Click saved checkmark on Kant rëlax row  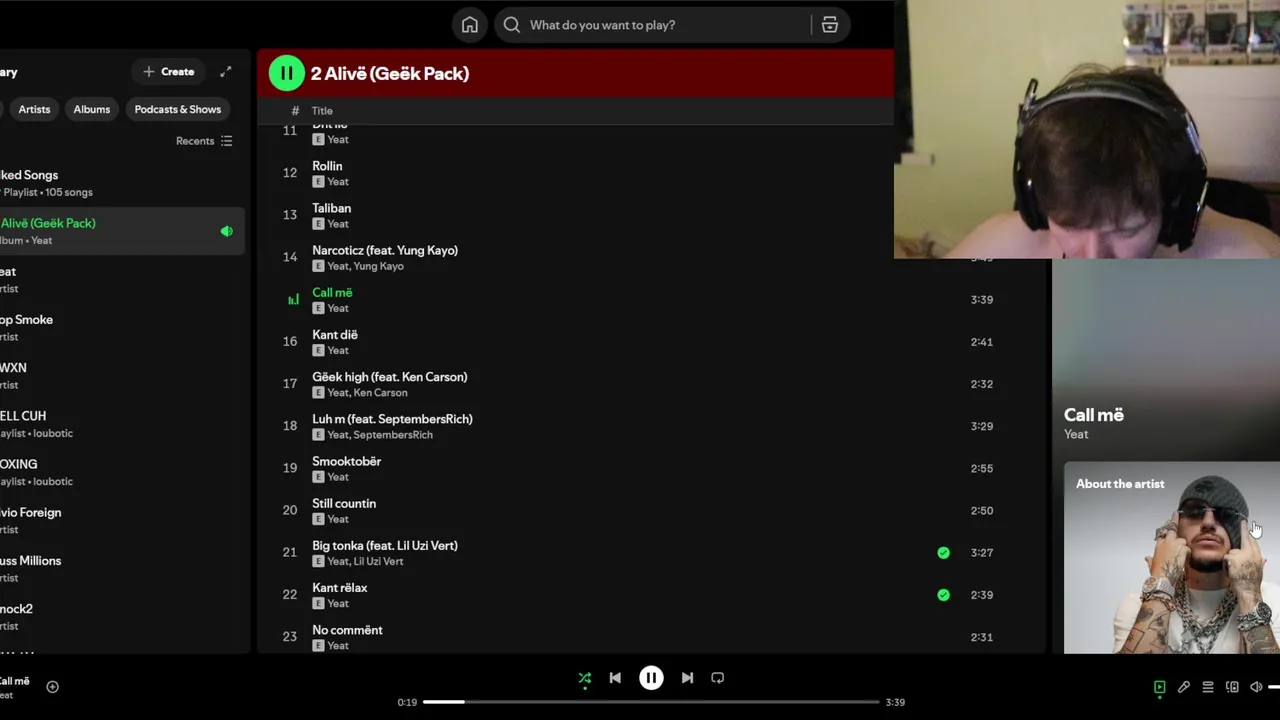[x=943, y=595]
